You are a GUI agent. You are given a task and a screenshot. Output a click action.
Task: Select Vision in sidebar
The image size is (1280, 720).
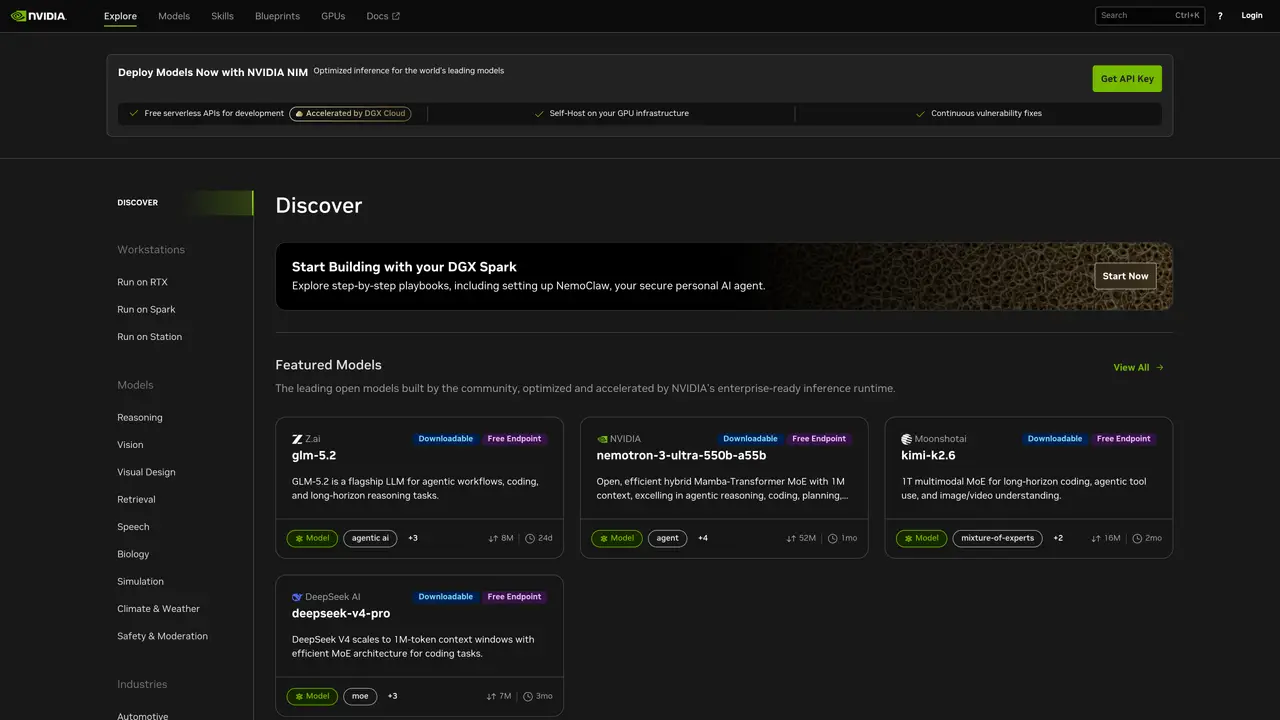click(130, 445)
